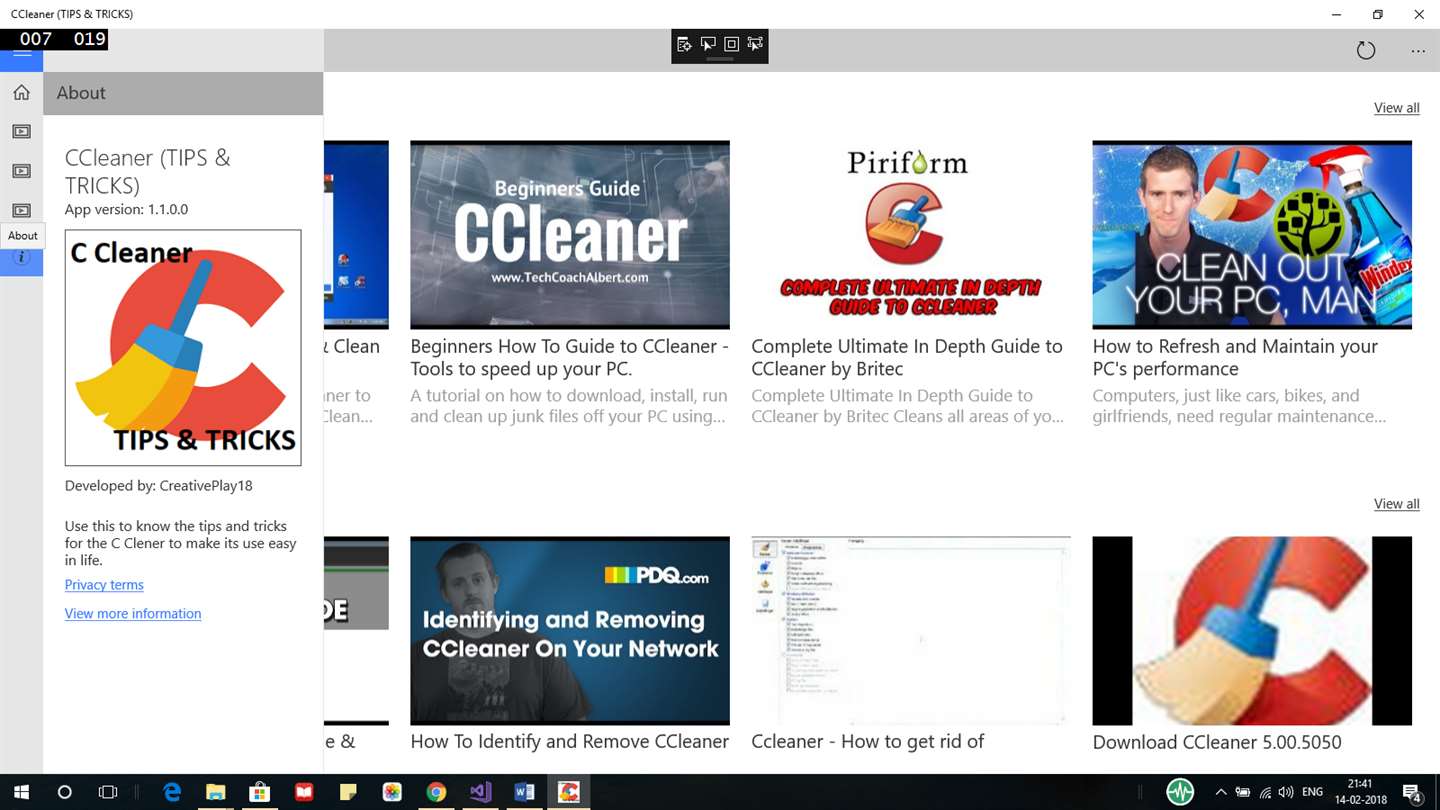1440x810 pixels.
Task: Open Microsoft Store from the taskbar
Action: tap(260, 792)
